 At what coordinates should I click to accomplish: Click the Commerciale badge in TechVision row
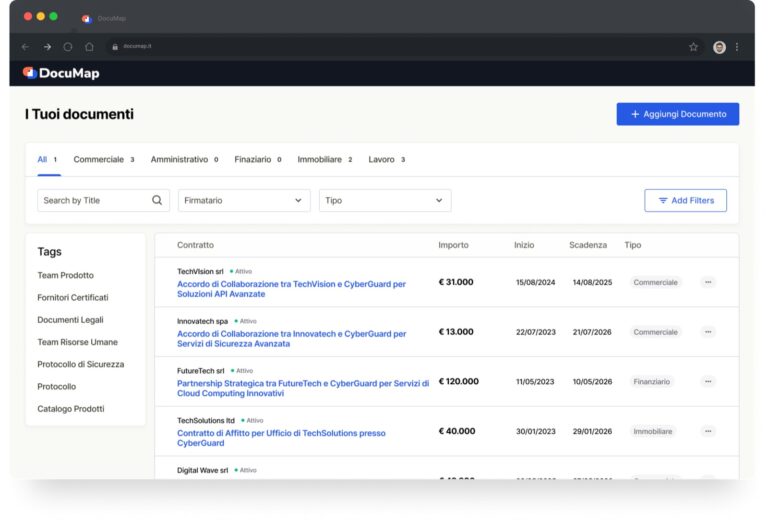click(x=655, y=282)
